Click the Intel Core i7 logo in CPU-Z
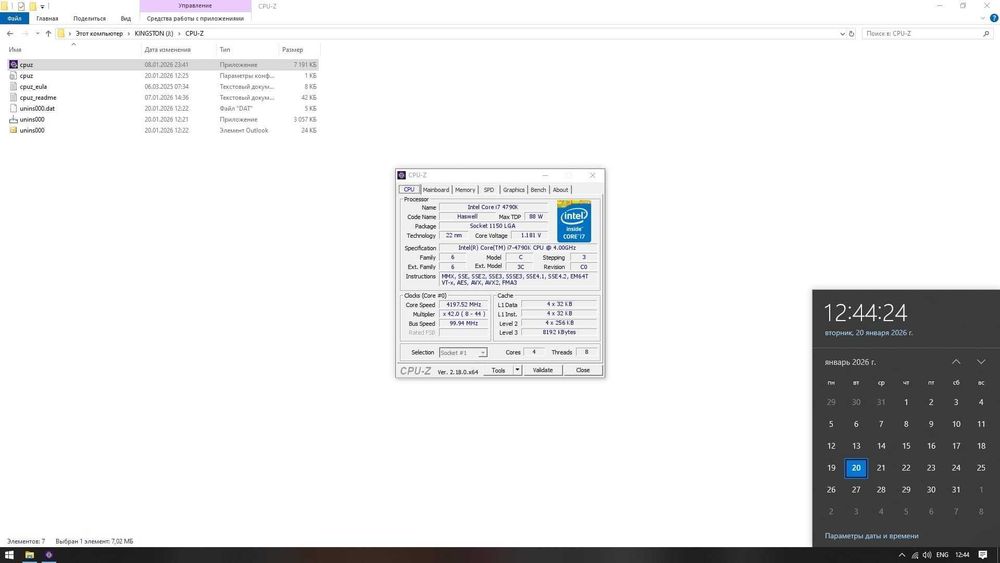 (574, 221)
